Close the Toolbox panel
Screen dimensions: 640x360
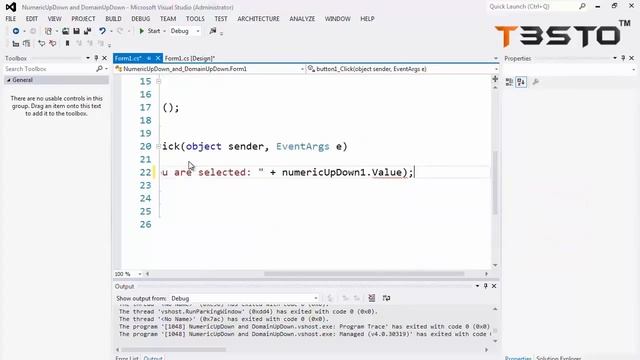104,58
